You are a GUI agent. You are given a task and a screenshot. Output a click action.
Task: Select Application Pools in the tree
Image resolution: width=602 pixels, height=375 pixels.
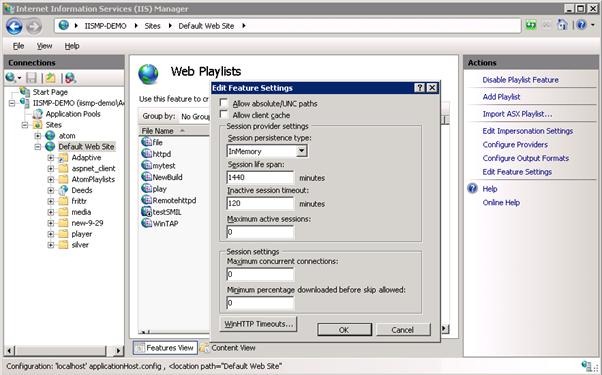[x=73, y=114]
